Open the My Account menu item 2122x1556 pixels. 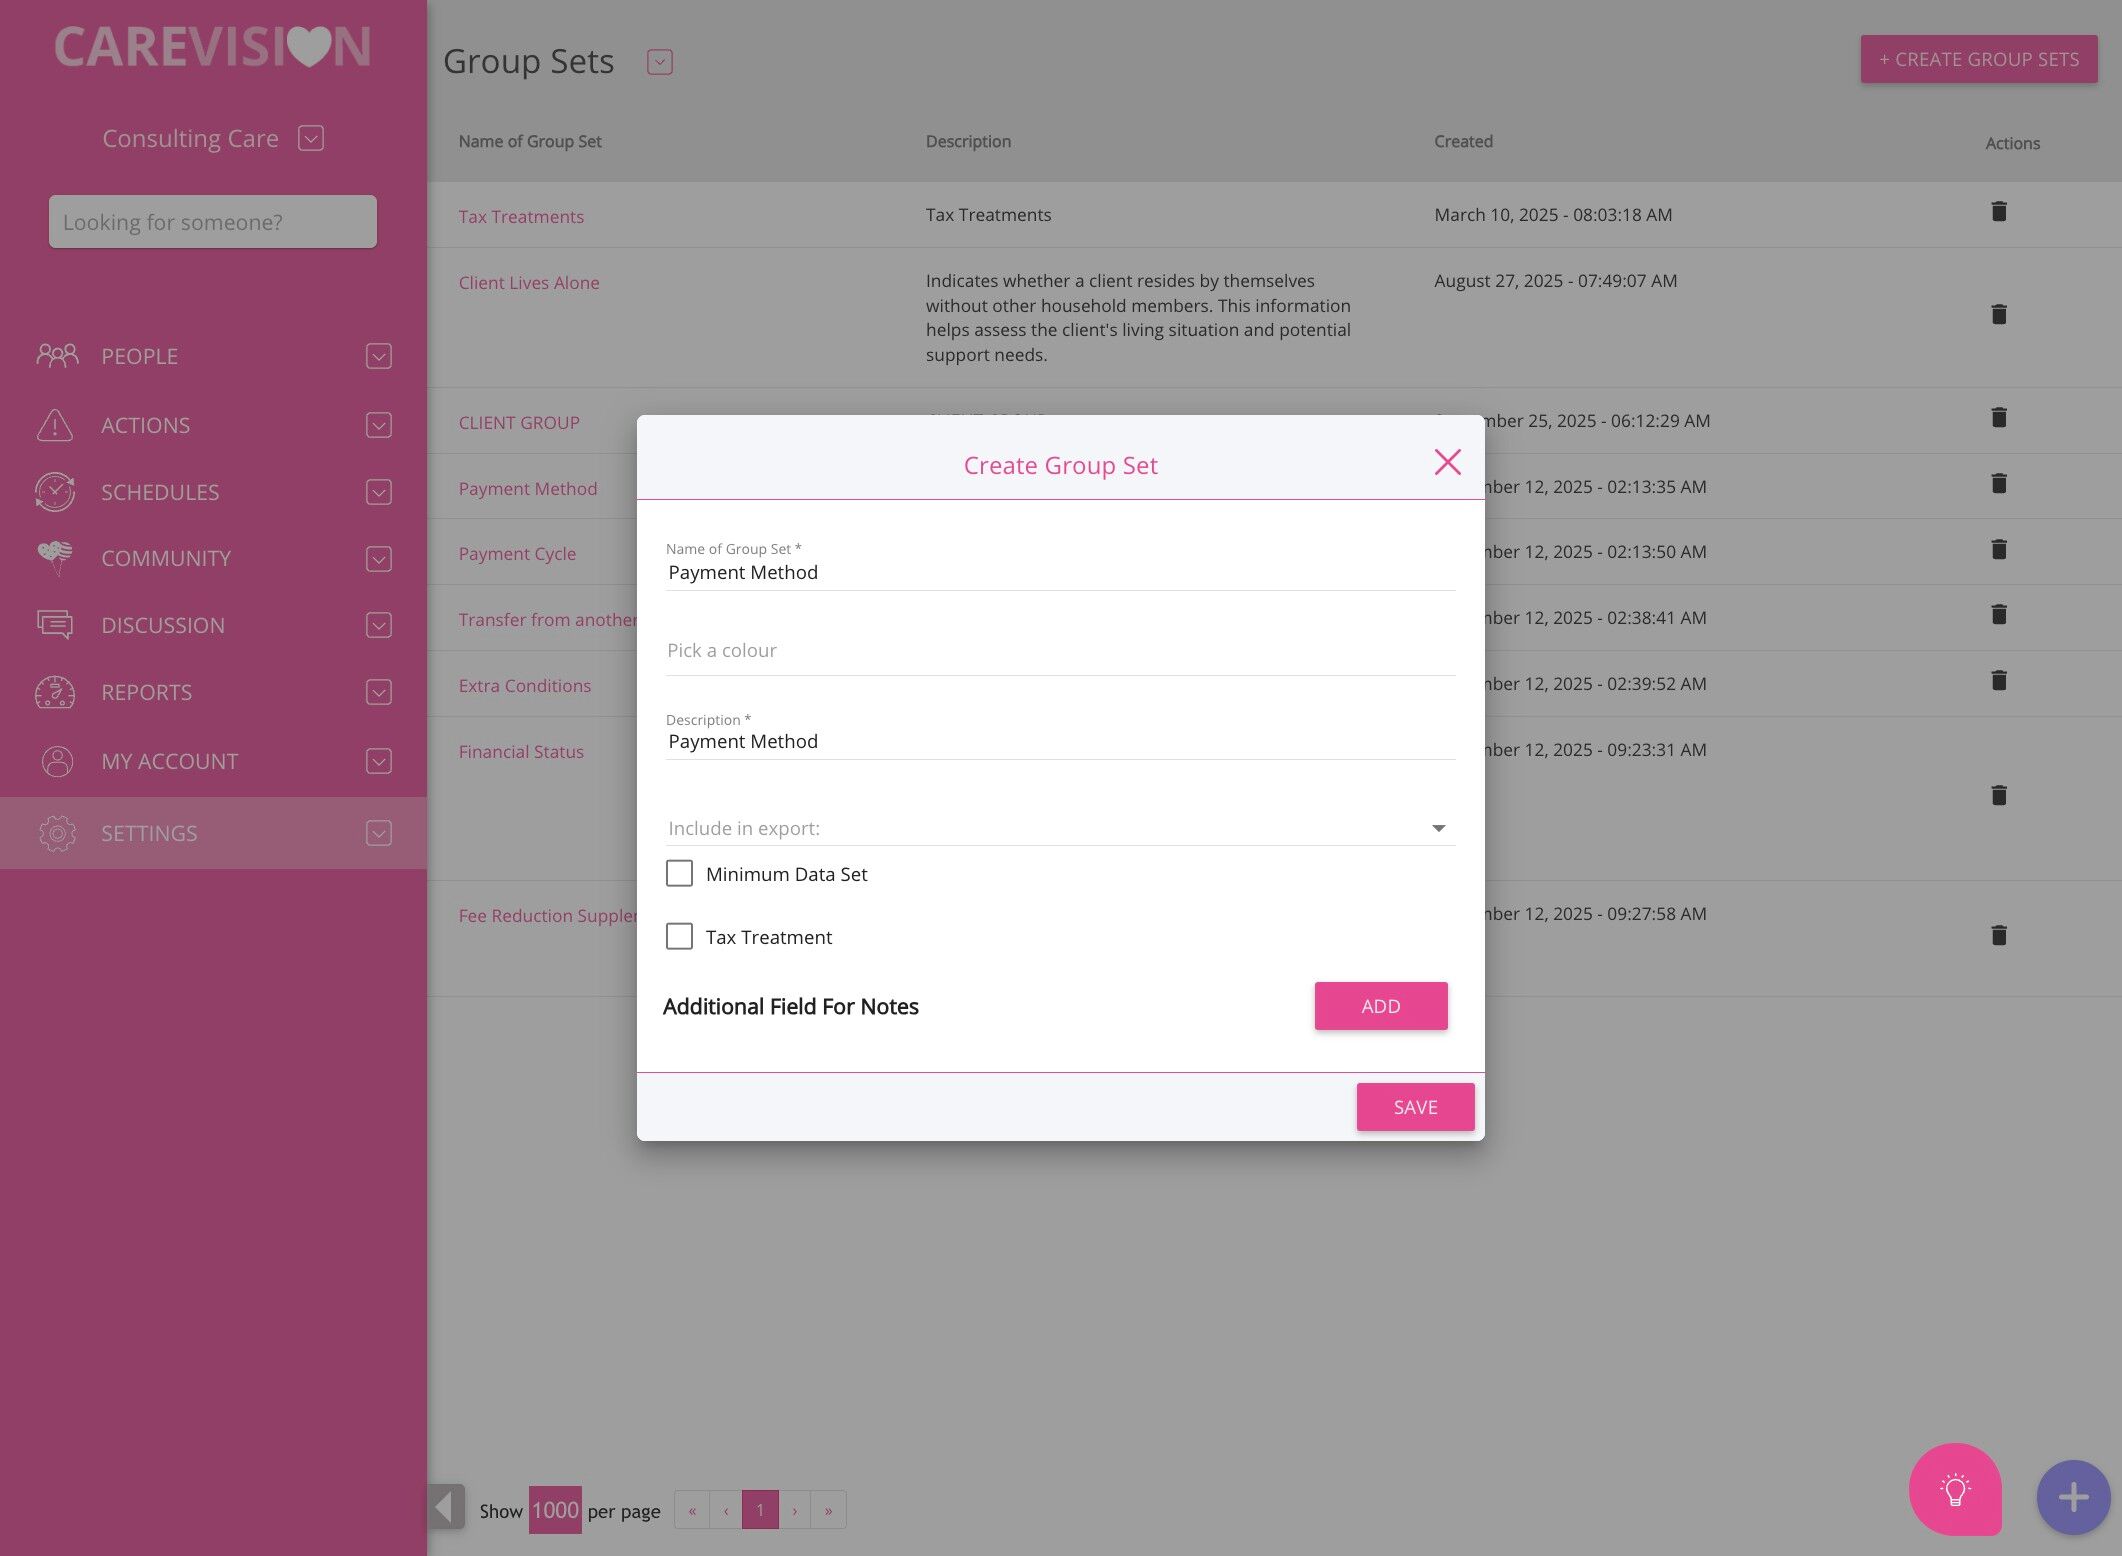coord(169,761)
